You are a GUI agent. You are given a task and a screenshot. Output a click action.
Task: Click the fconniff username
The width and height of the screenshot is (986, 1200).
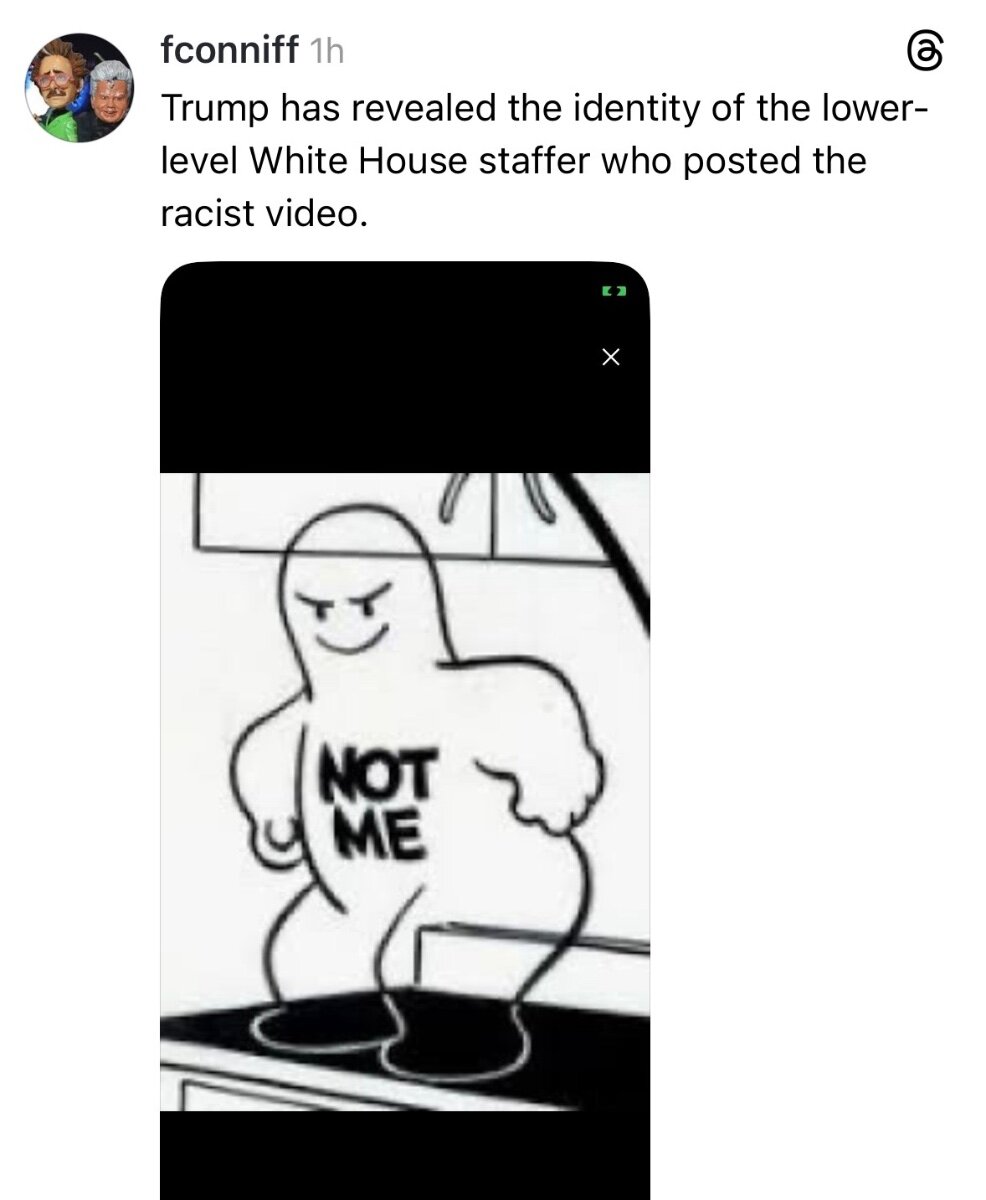(x=229, y=50)
